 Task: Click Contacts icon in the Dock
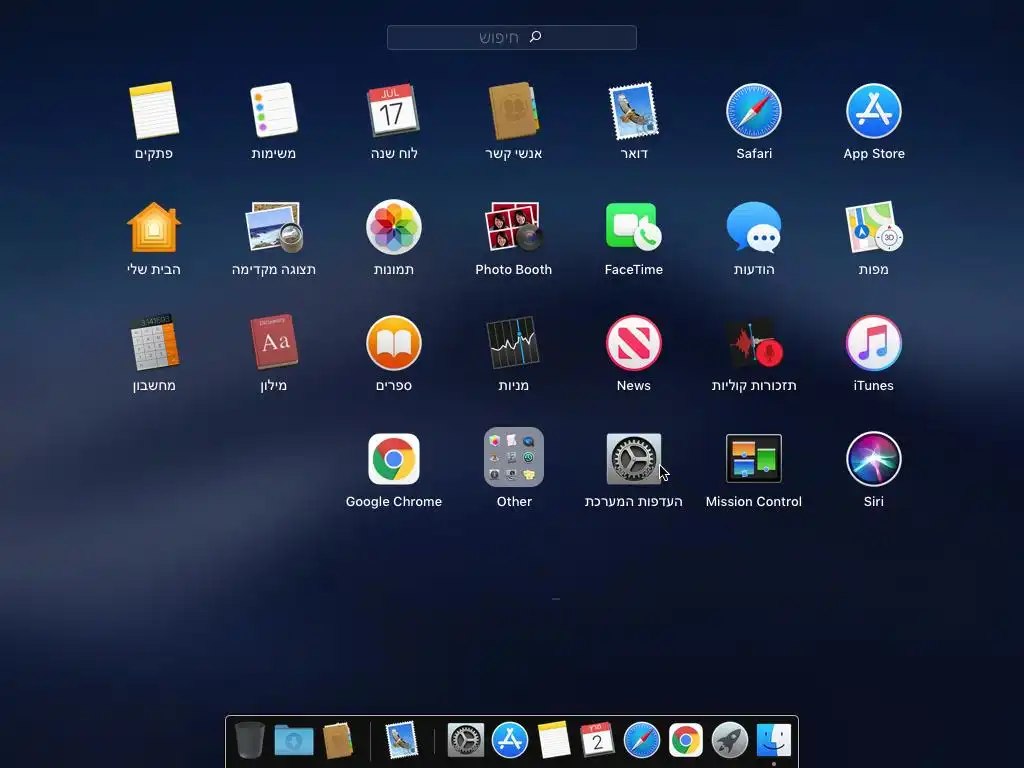pos(338,740)
